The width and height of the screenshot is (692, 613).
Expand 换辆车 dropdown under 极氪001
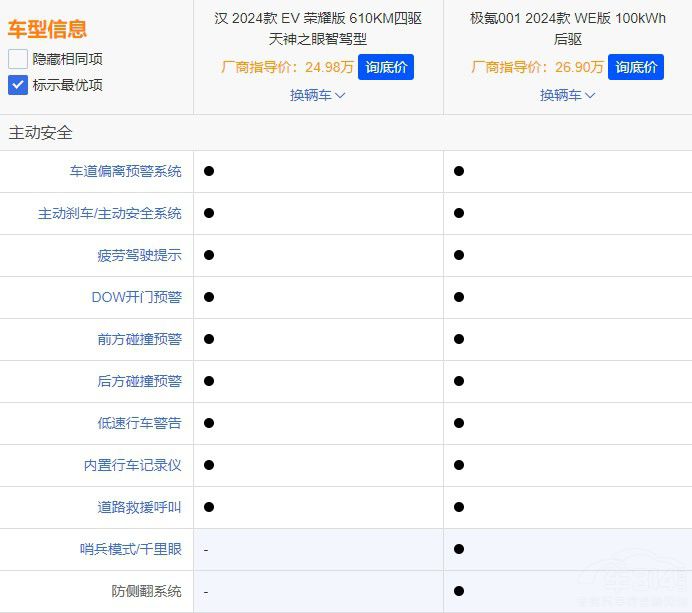[x=568, y=95]
